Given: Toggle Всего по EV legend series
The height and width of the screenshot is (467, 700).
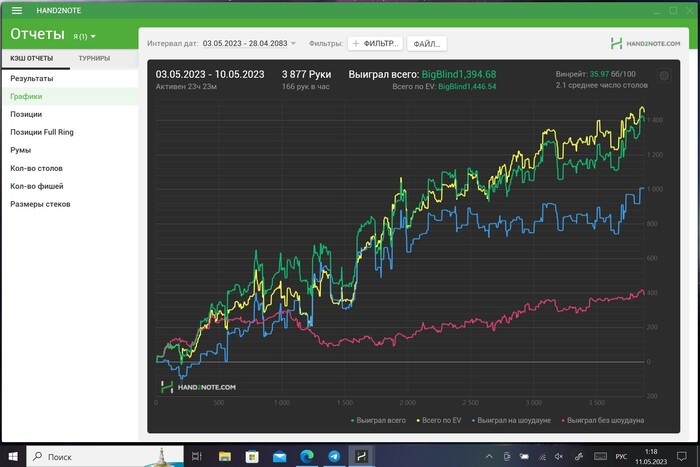Looking at the screenshot, I should pos(438,420).
